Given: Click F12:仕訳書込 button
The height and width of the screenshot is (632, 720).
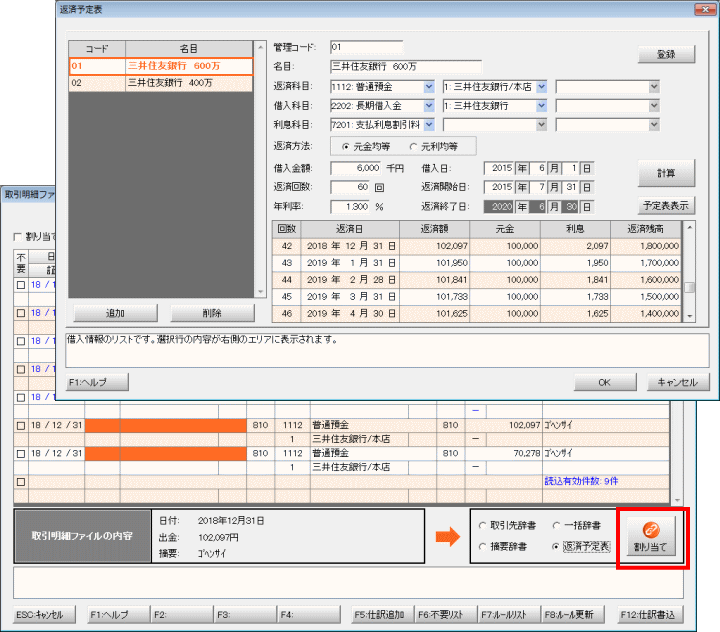Looking at the screenshot, I should [x=650, y=615].
